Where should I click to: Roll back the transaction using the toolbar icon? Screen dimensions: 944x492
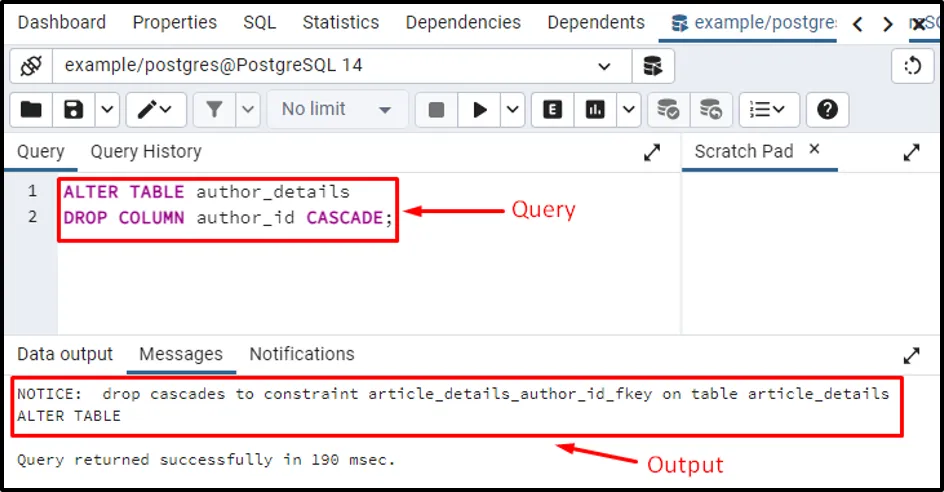[710, 109]
